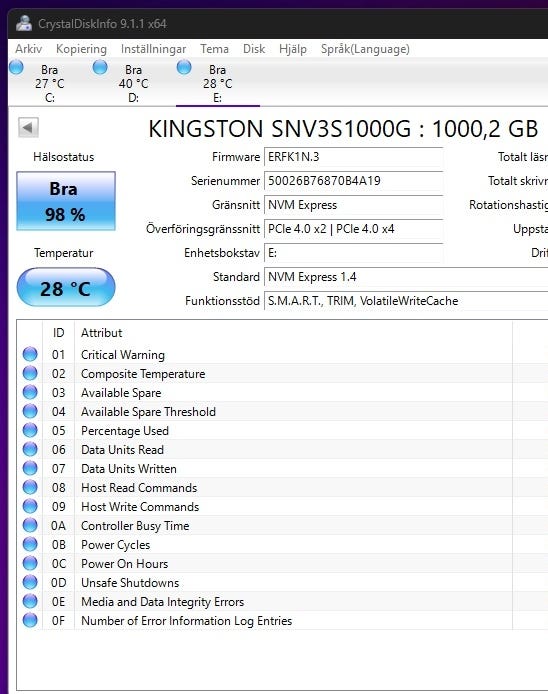Open the Hjälp menu
This screenshot has width=548, height=694.
(293, 49)
